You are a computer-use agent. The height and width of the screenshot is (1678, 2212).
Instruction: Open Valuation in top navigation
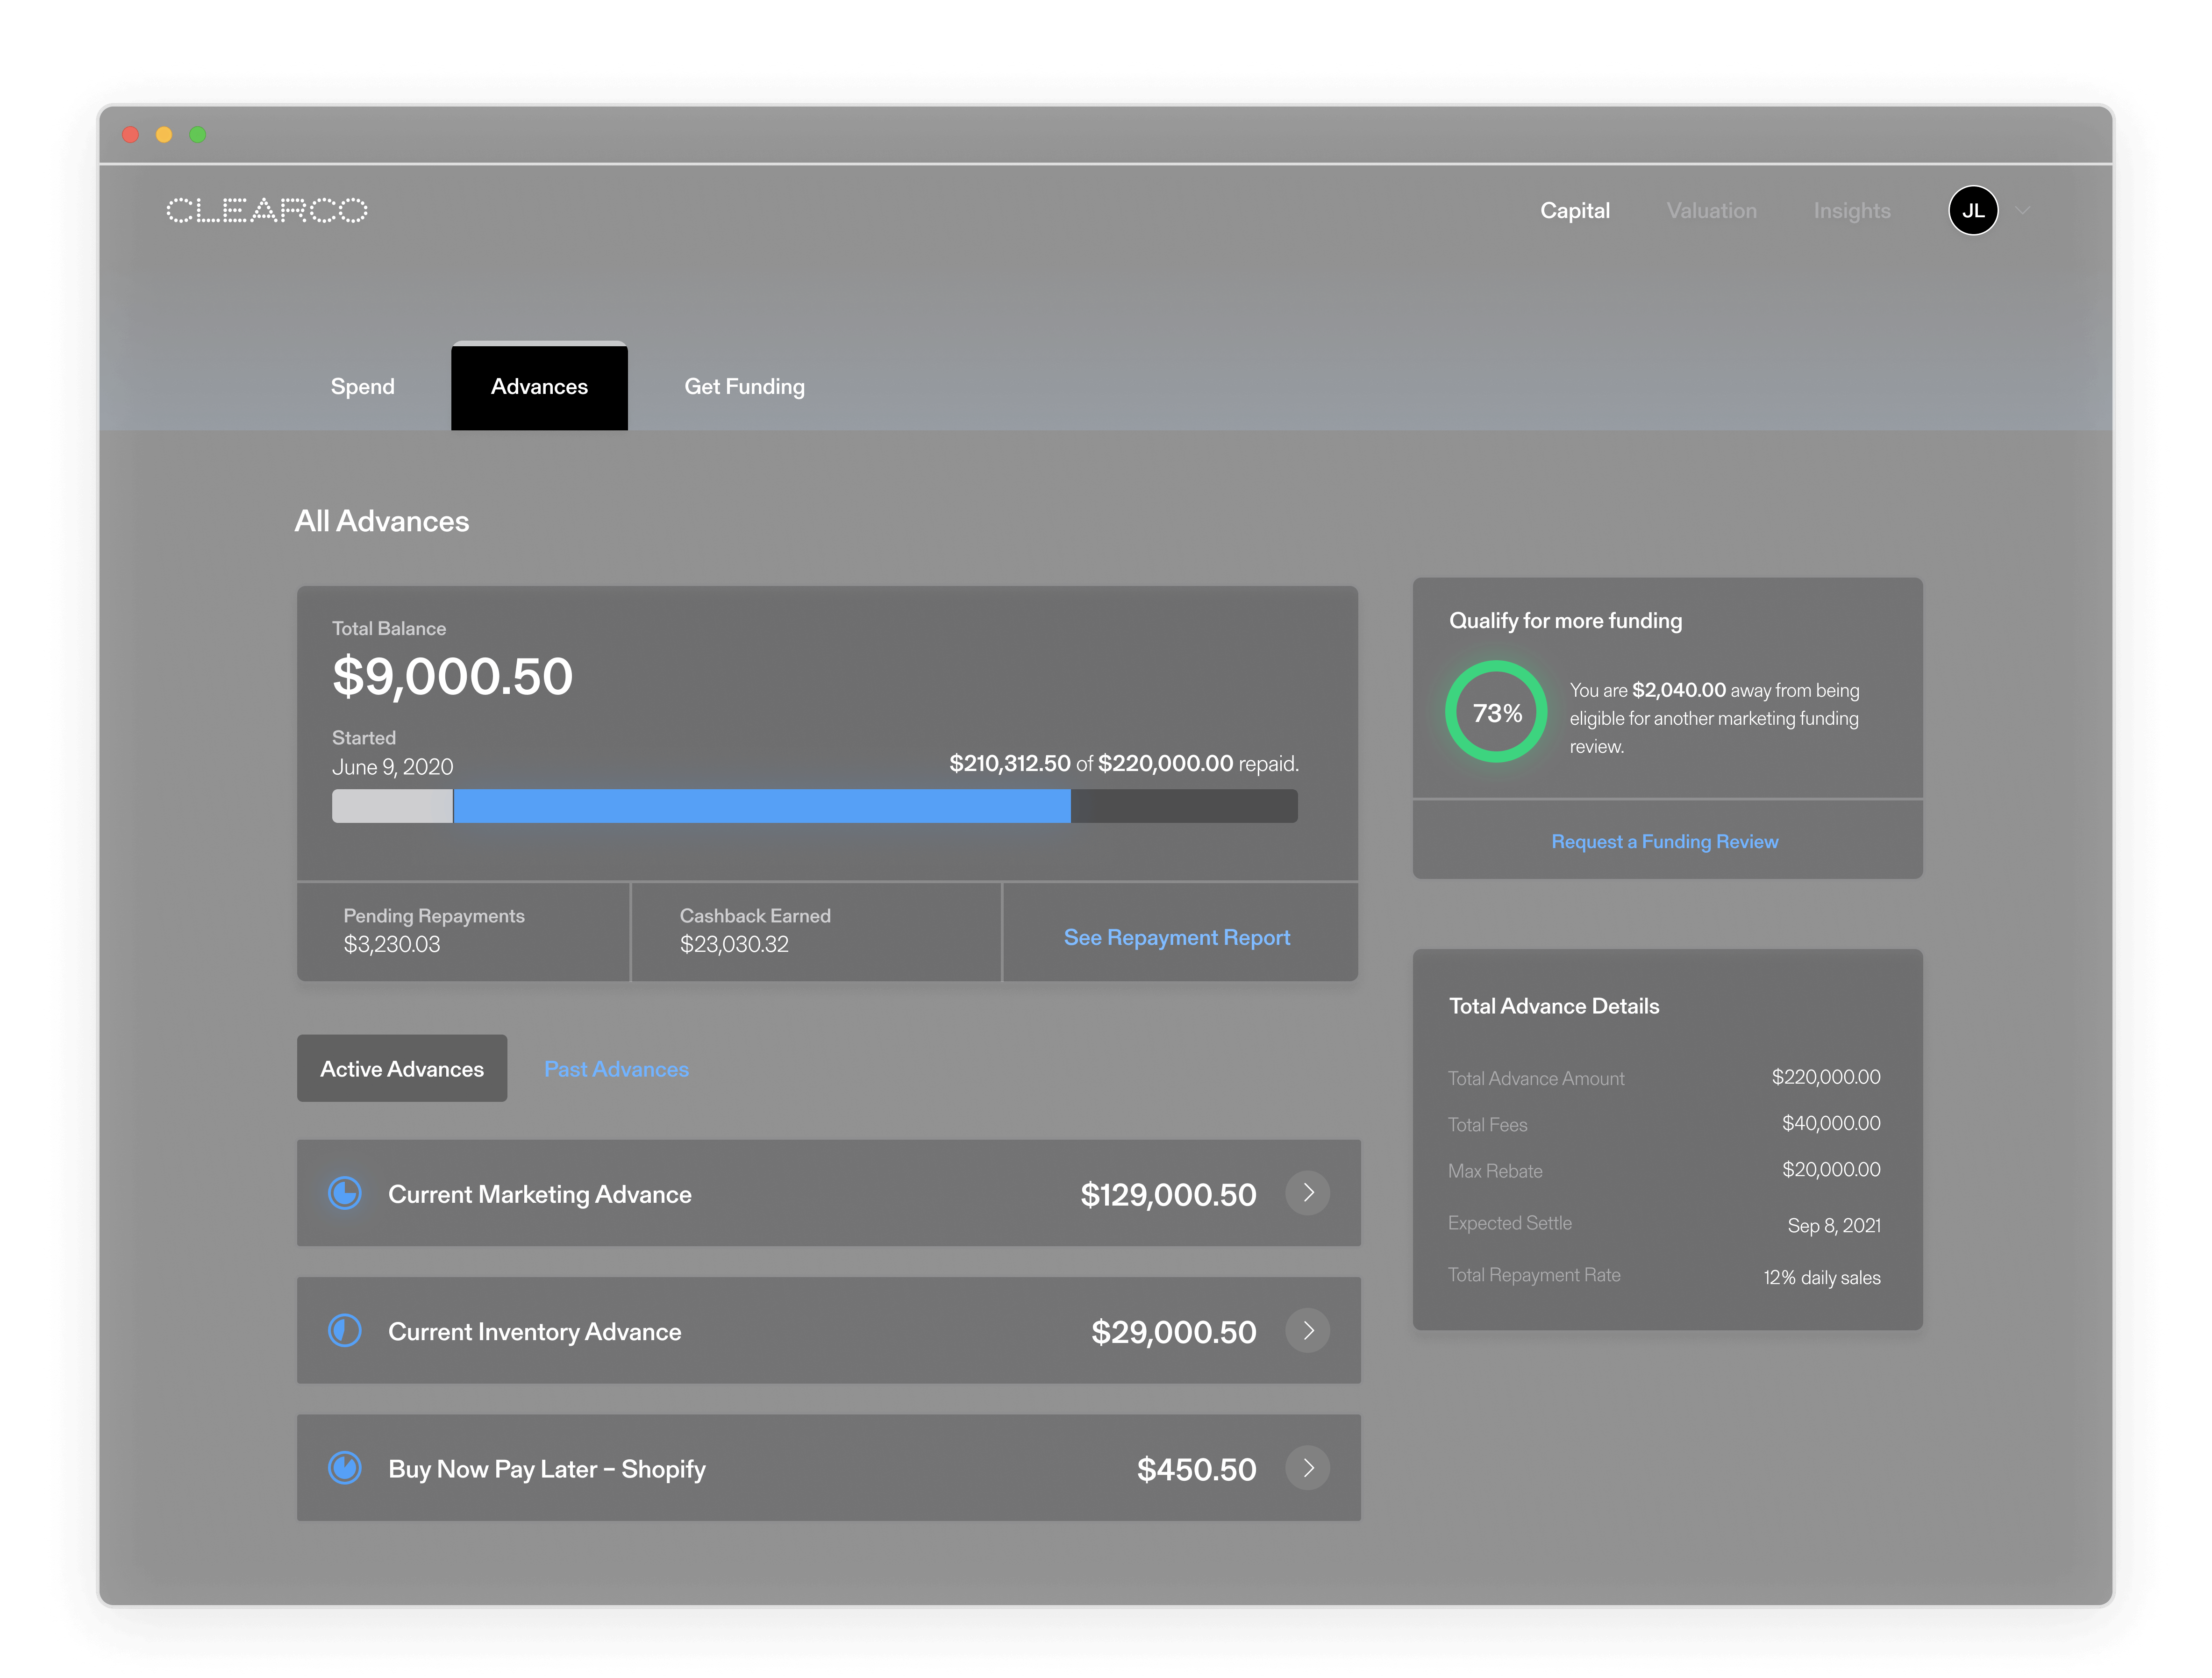(1711, 210)
